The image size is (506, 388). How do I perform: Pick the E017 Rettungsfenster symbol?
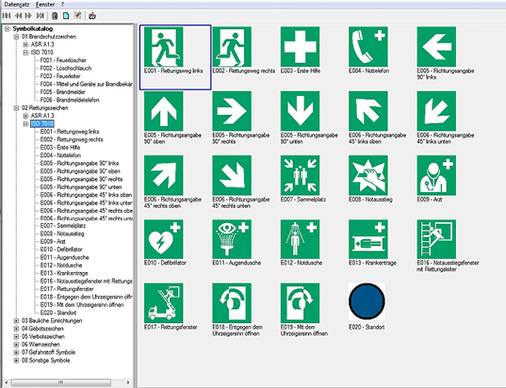point(163,303)
